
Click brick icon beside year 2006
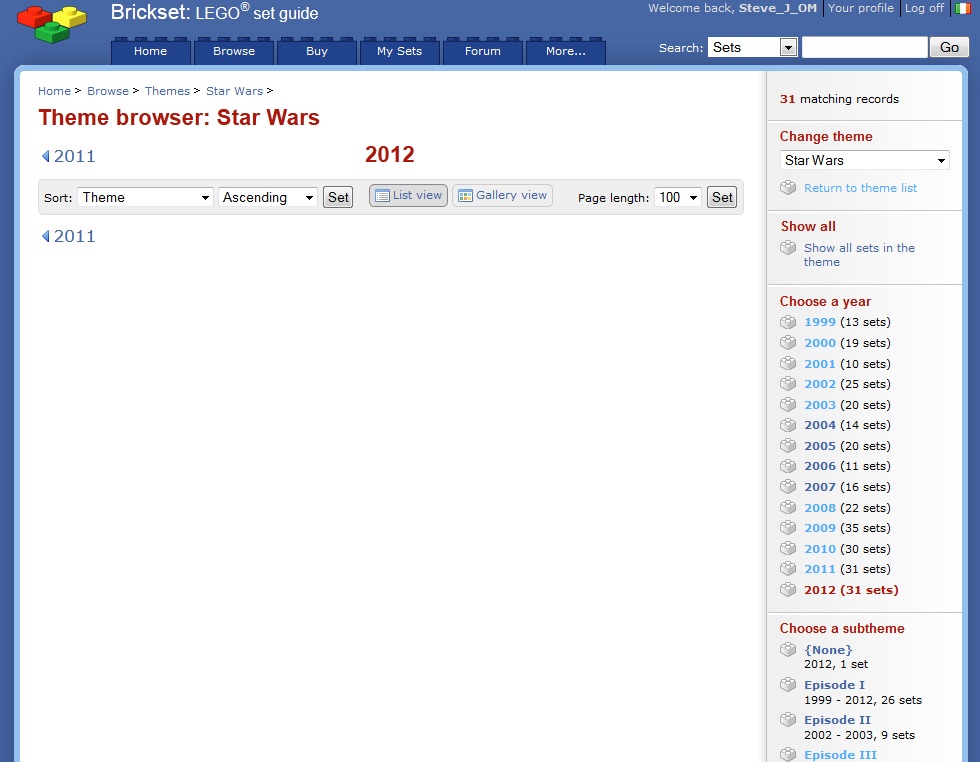click(788, 466)
